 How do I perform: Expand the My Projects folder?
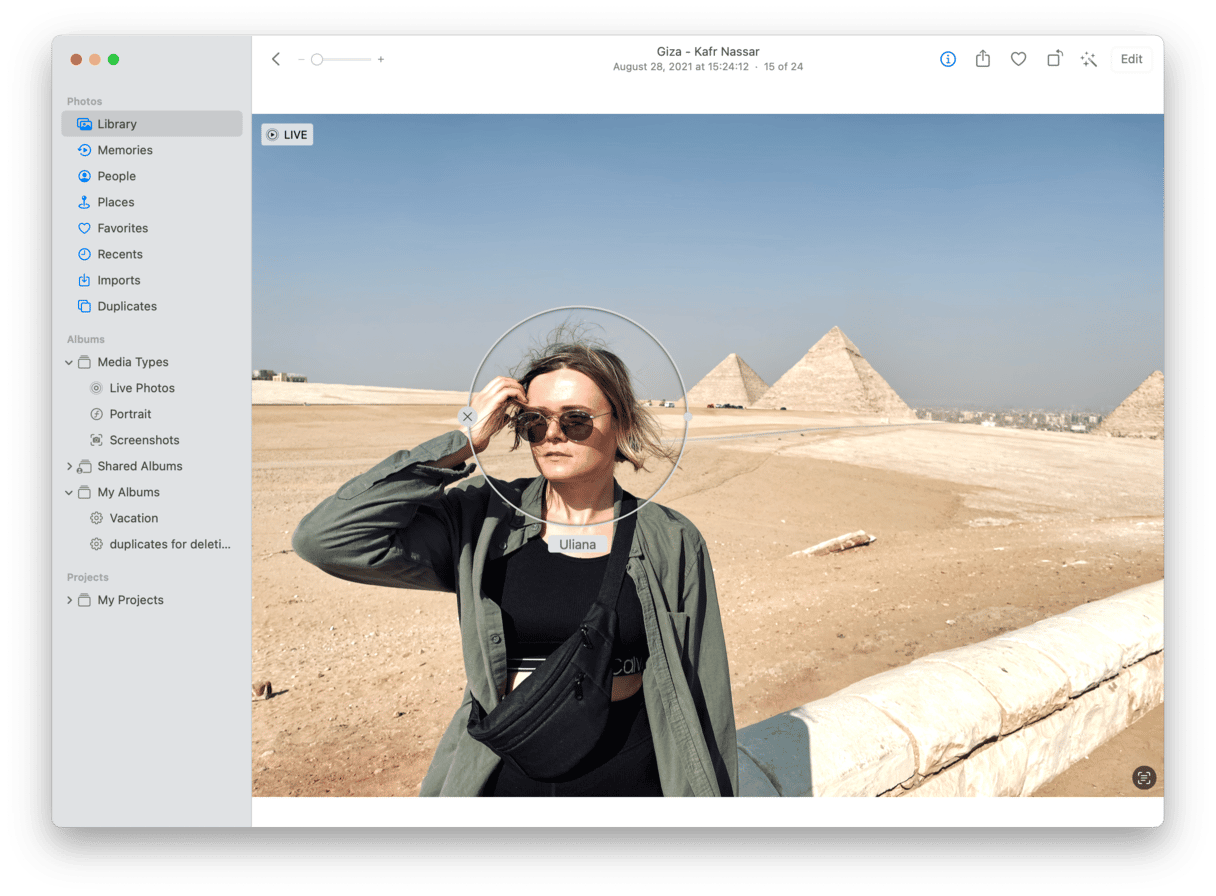coord(69,600)
